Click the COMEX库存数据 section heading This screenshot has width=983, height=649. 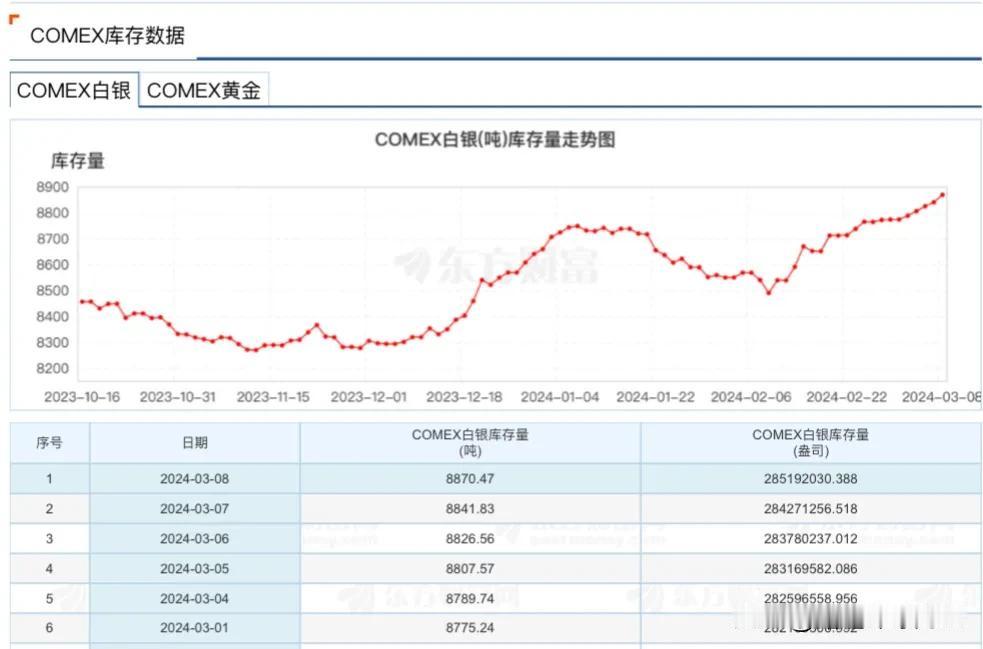click(x=107, y=36)
